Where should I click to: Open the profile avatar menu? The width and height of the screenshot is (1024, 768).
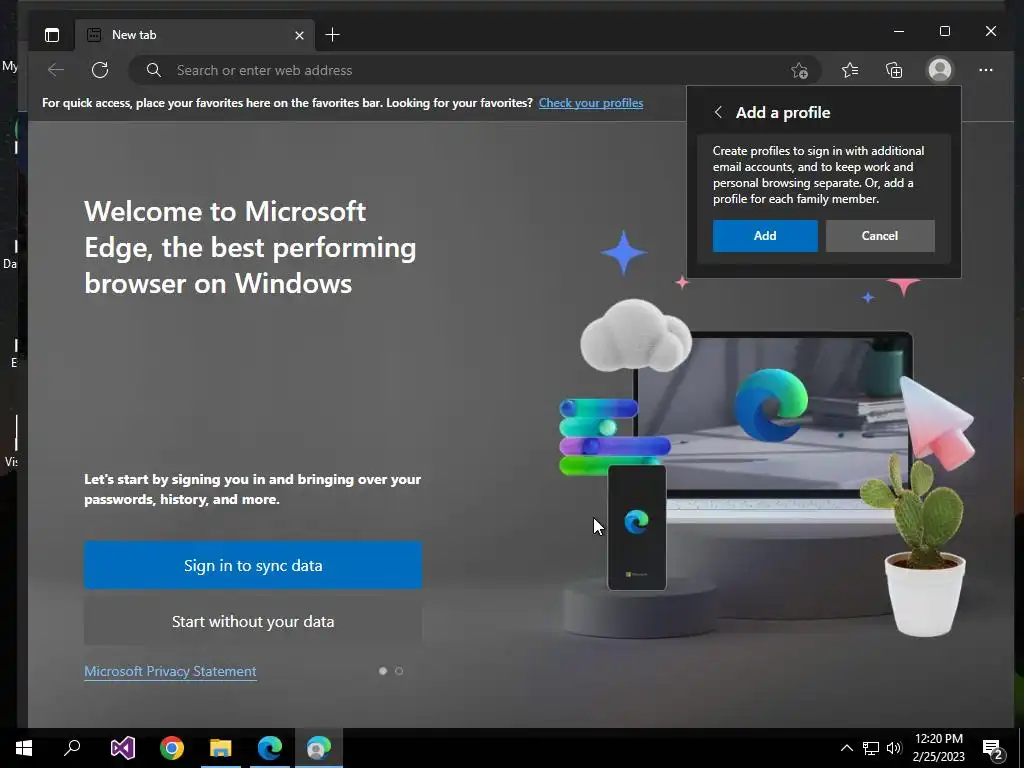coord(940,70)
